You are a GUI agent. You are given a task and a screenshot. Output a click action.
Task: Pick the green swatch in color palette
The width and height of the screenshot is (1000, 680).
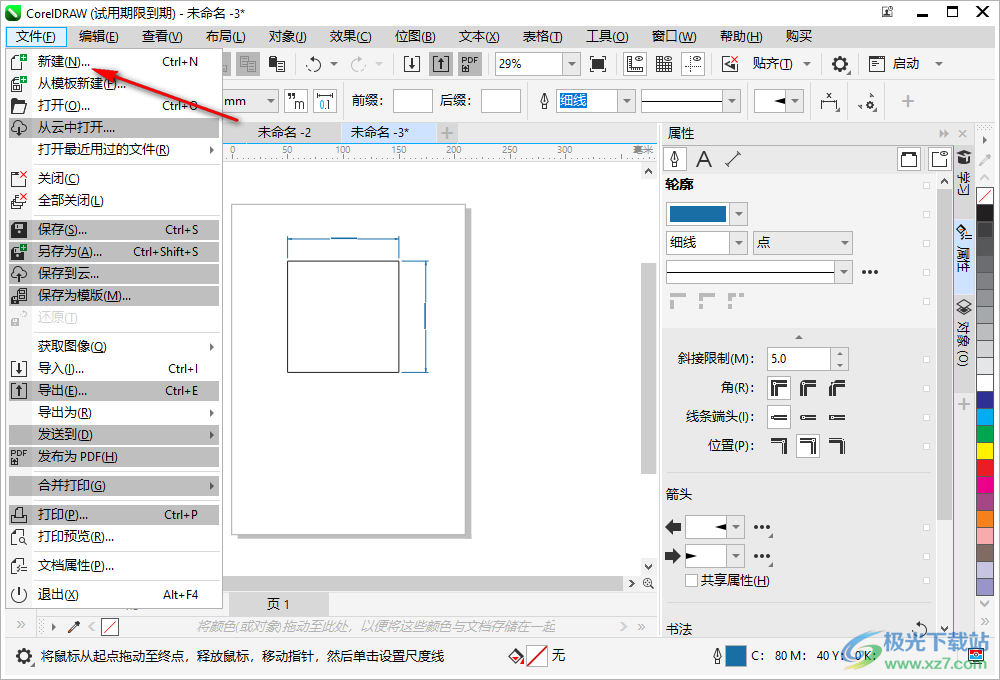point(985,433)
